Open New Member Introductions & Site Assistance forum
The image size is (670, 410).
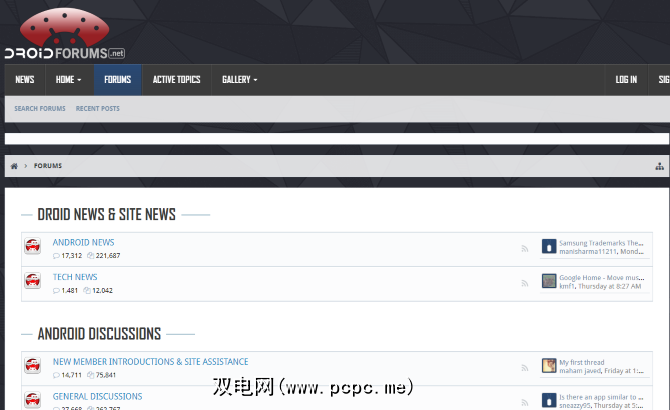click(x=150, y=362)
